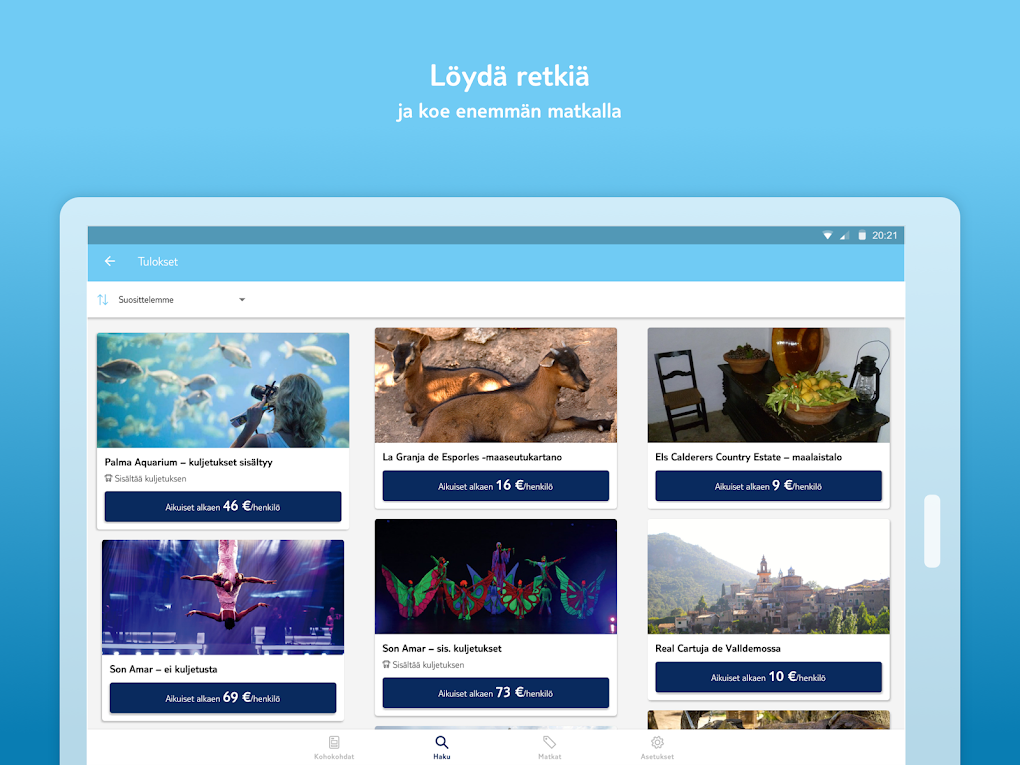Go to the Asetukset settings tab
The image size is (1020, 765).
click(657, 747)
